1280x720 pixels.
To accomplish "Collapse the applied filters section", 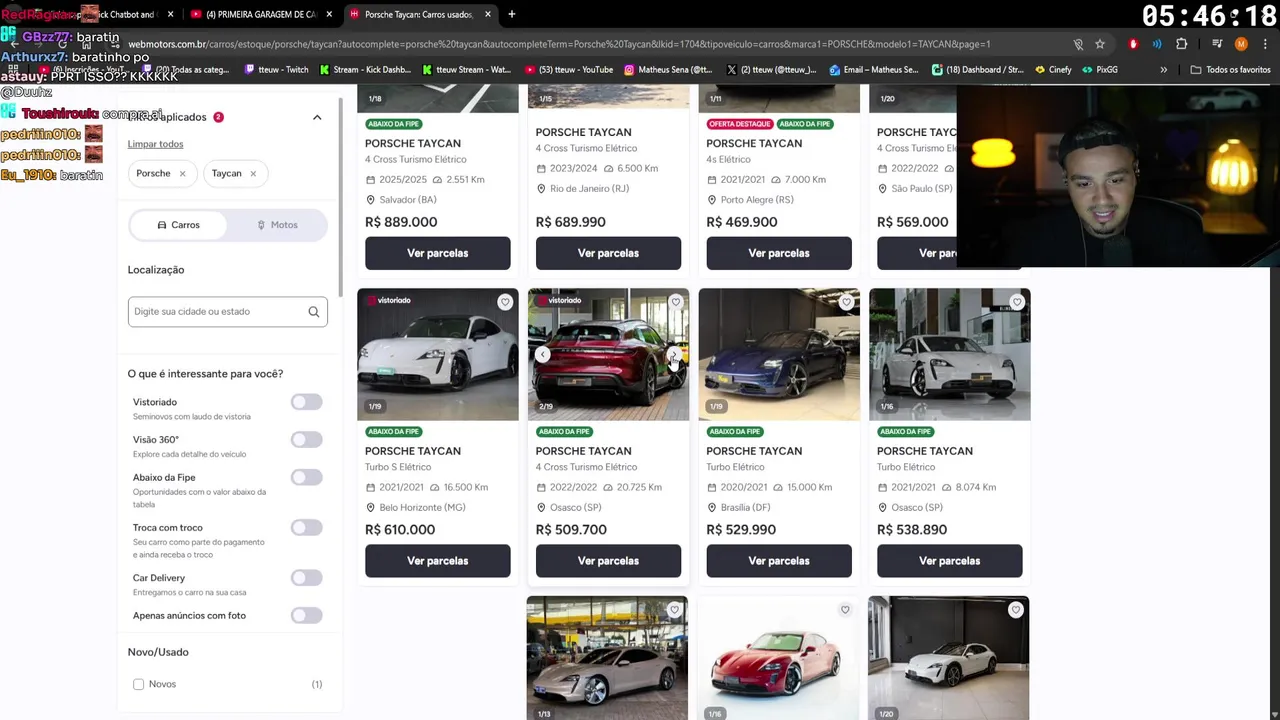I will (317, 117).
